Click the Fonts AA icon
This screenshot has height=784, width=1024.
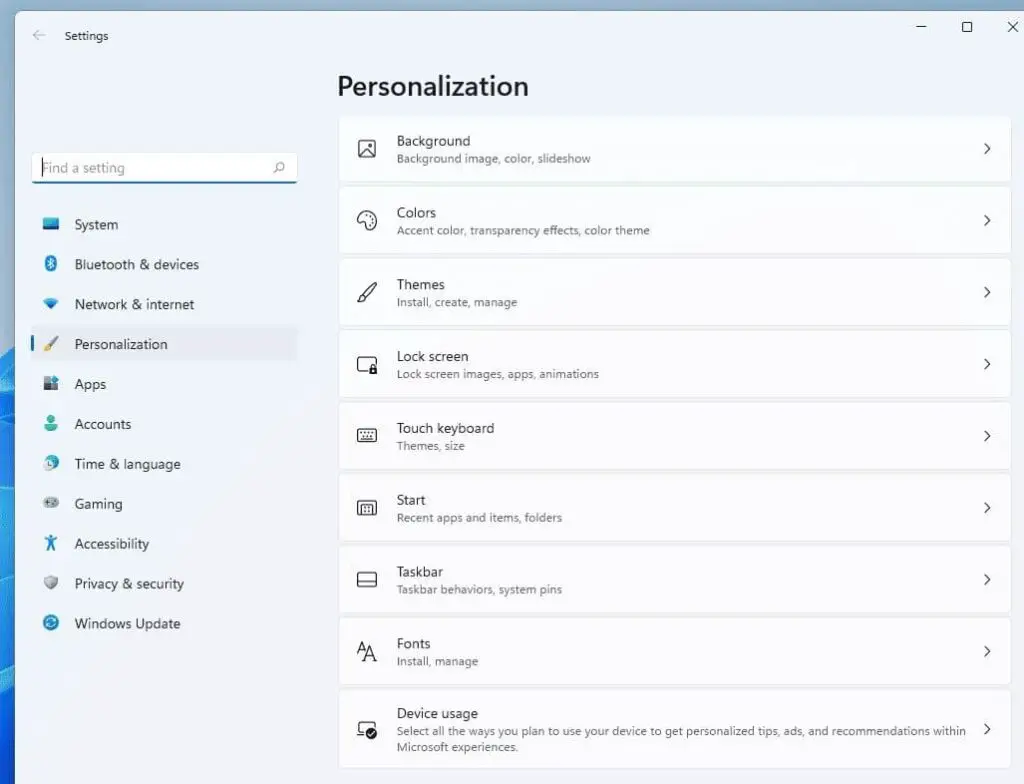click(x=367, y=652)
